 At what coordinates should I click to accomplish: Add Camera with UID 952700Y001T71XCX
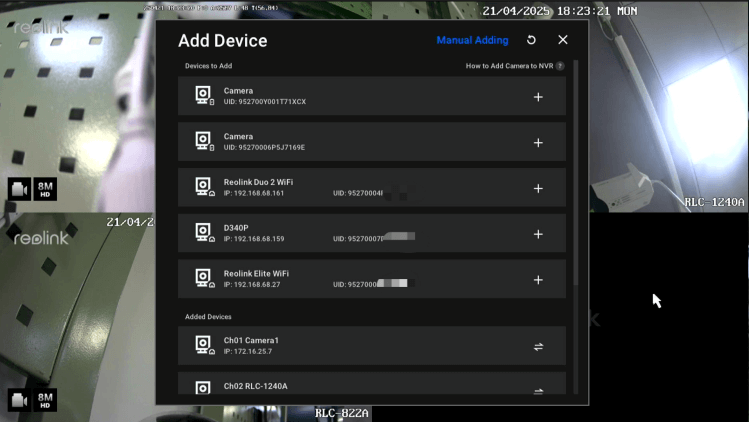(538, 97)
